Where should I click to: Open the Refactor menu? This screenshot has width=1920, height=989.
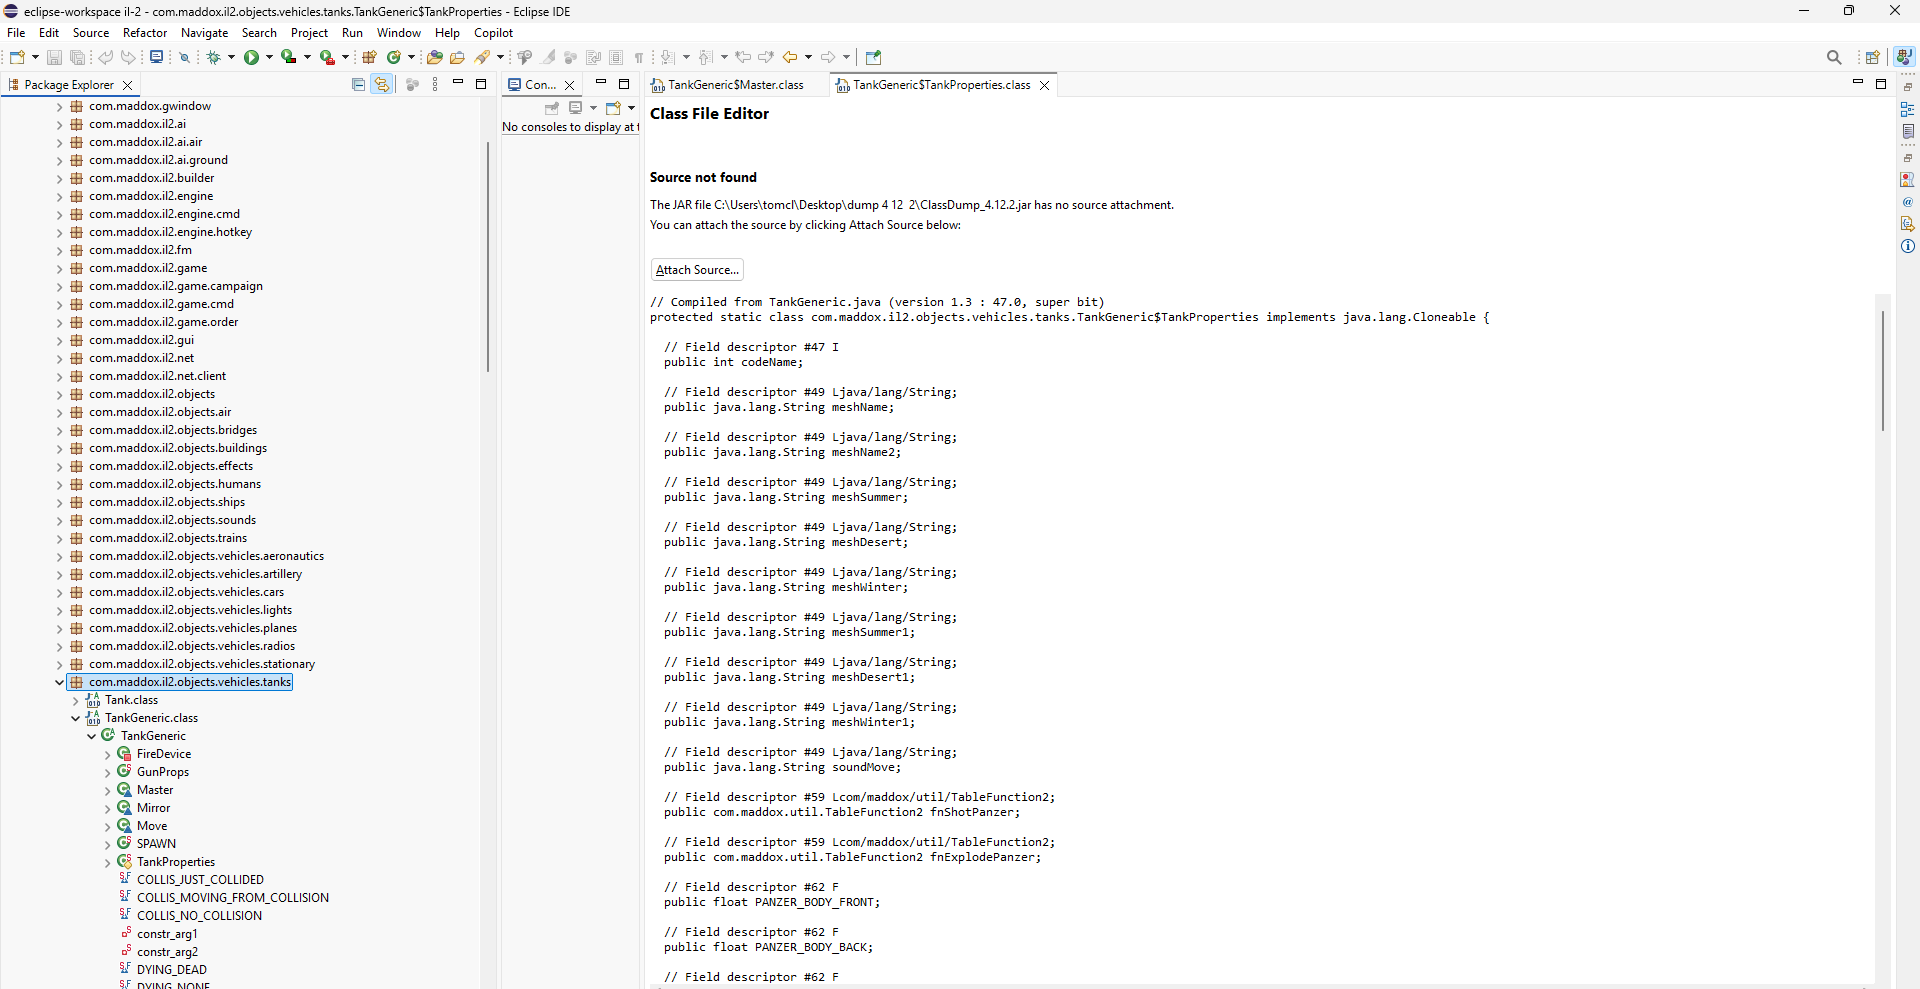coord(145,33)
